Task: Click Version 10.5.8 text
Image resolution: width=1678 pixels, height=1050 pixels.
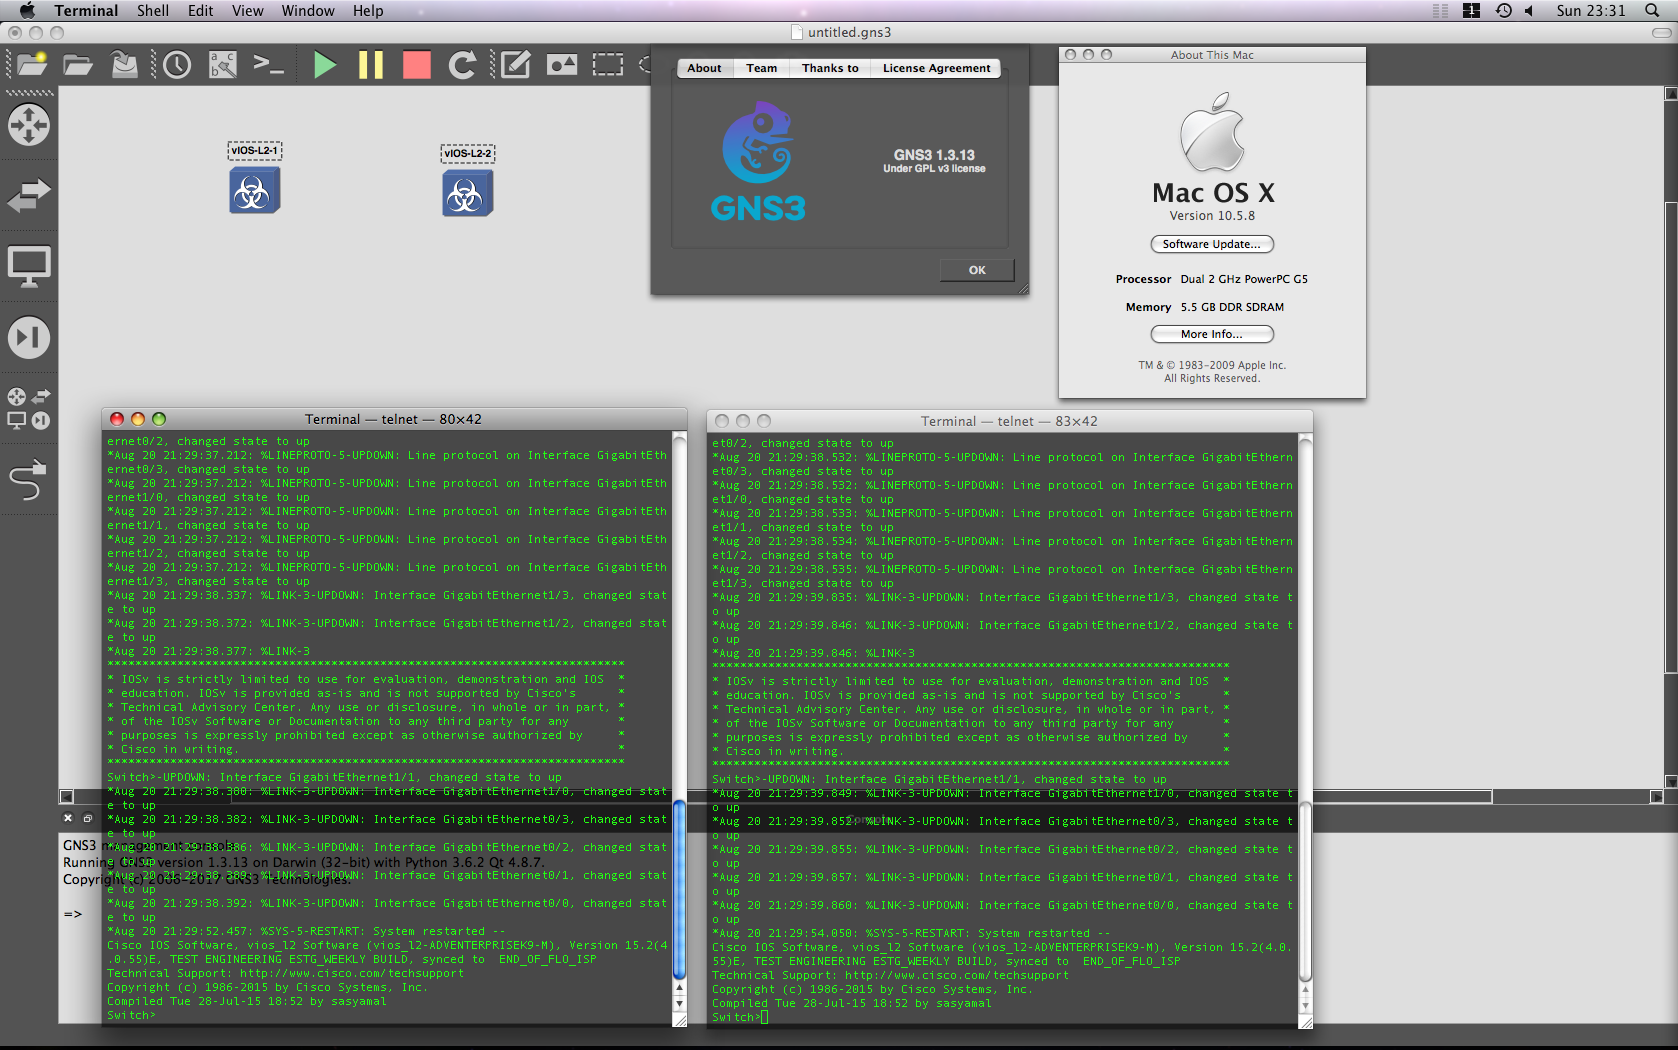Action: [x=1212, y=215]
